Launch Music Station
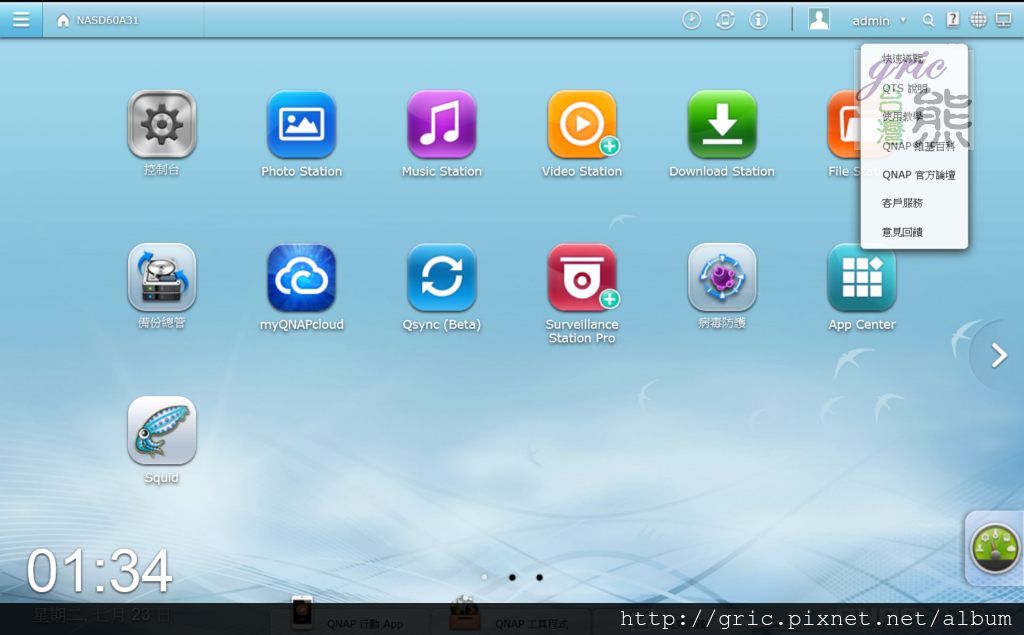Screen dimensions: 1024x635 pos(441,124)
